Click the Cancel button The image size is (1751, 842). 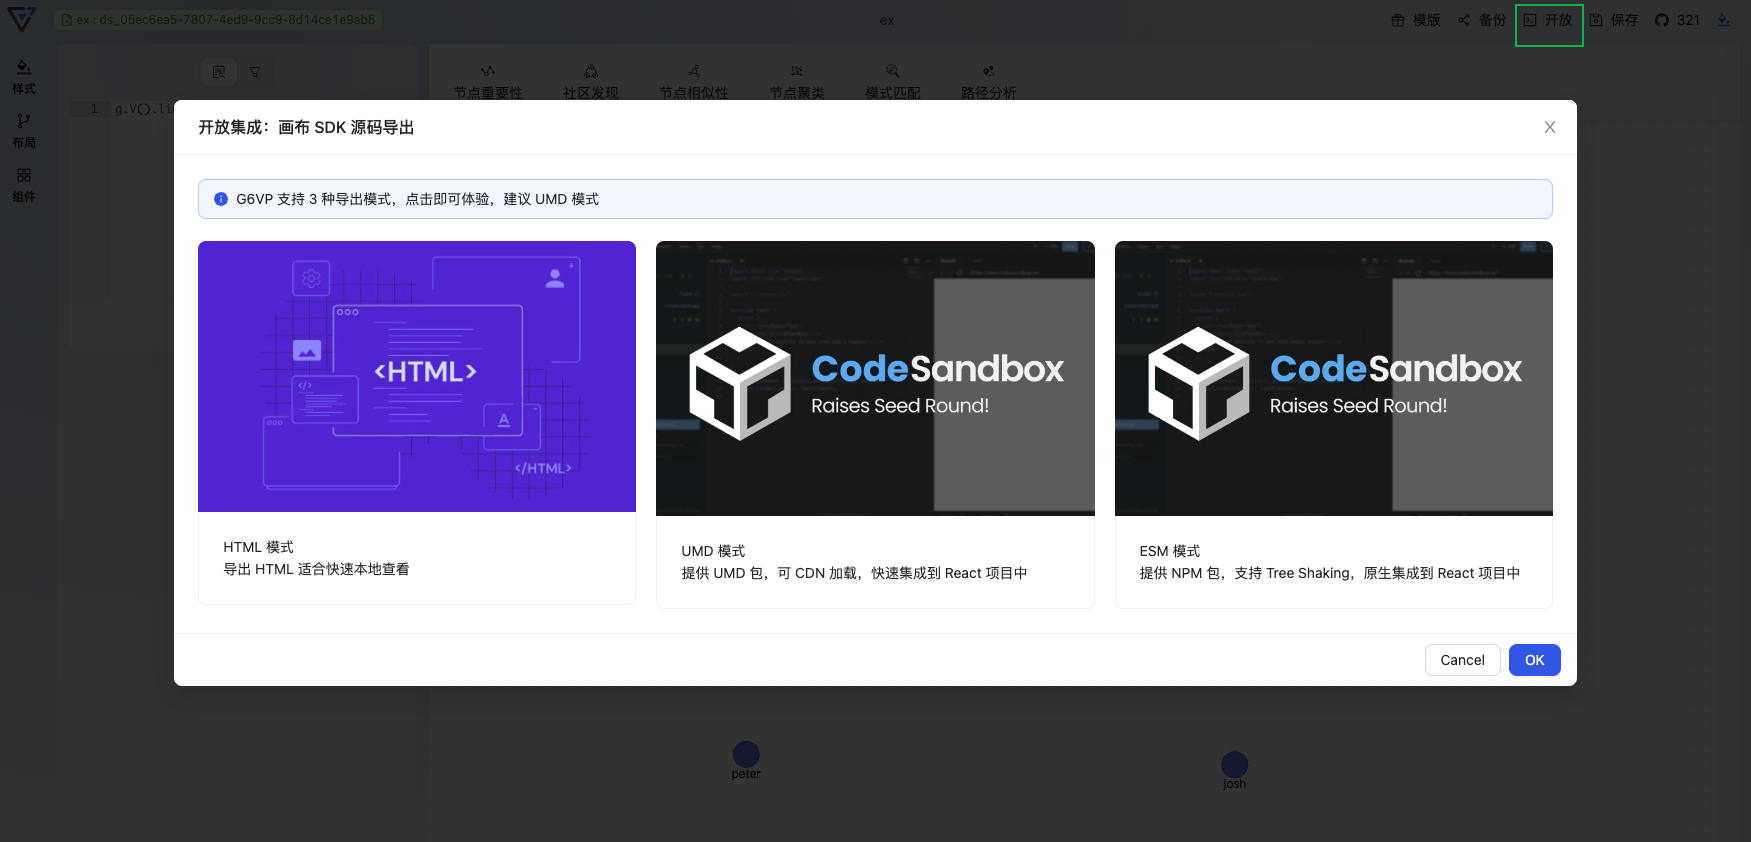1462,660
